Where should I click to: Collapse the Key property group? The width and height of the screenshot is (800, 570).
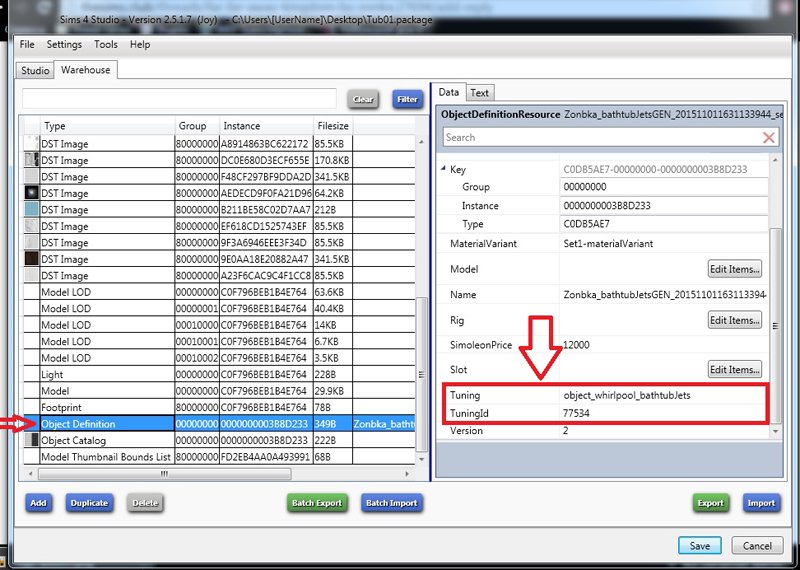pos(444,170)
